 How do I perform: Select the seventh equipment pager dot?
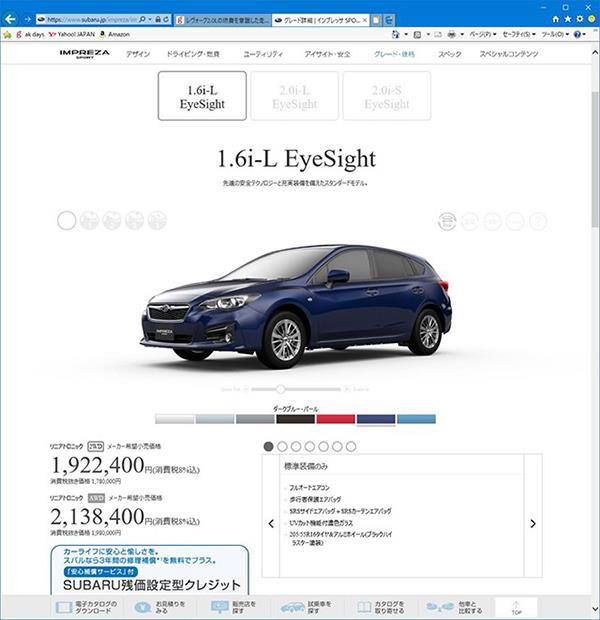tap(351, 446)
